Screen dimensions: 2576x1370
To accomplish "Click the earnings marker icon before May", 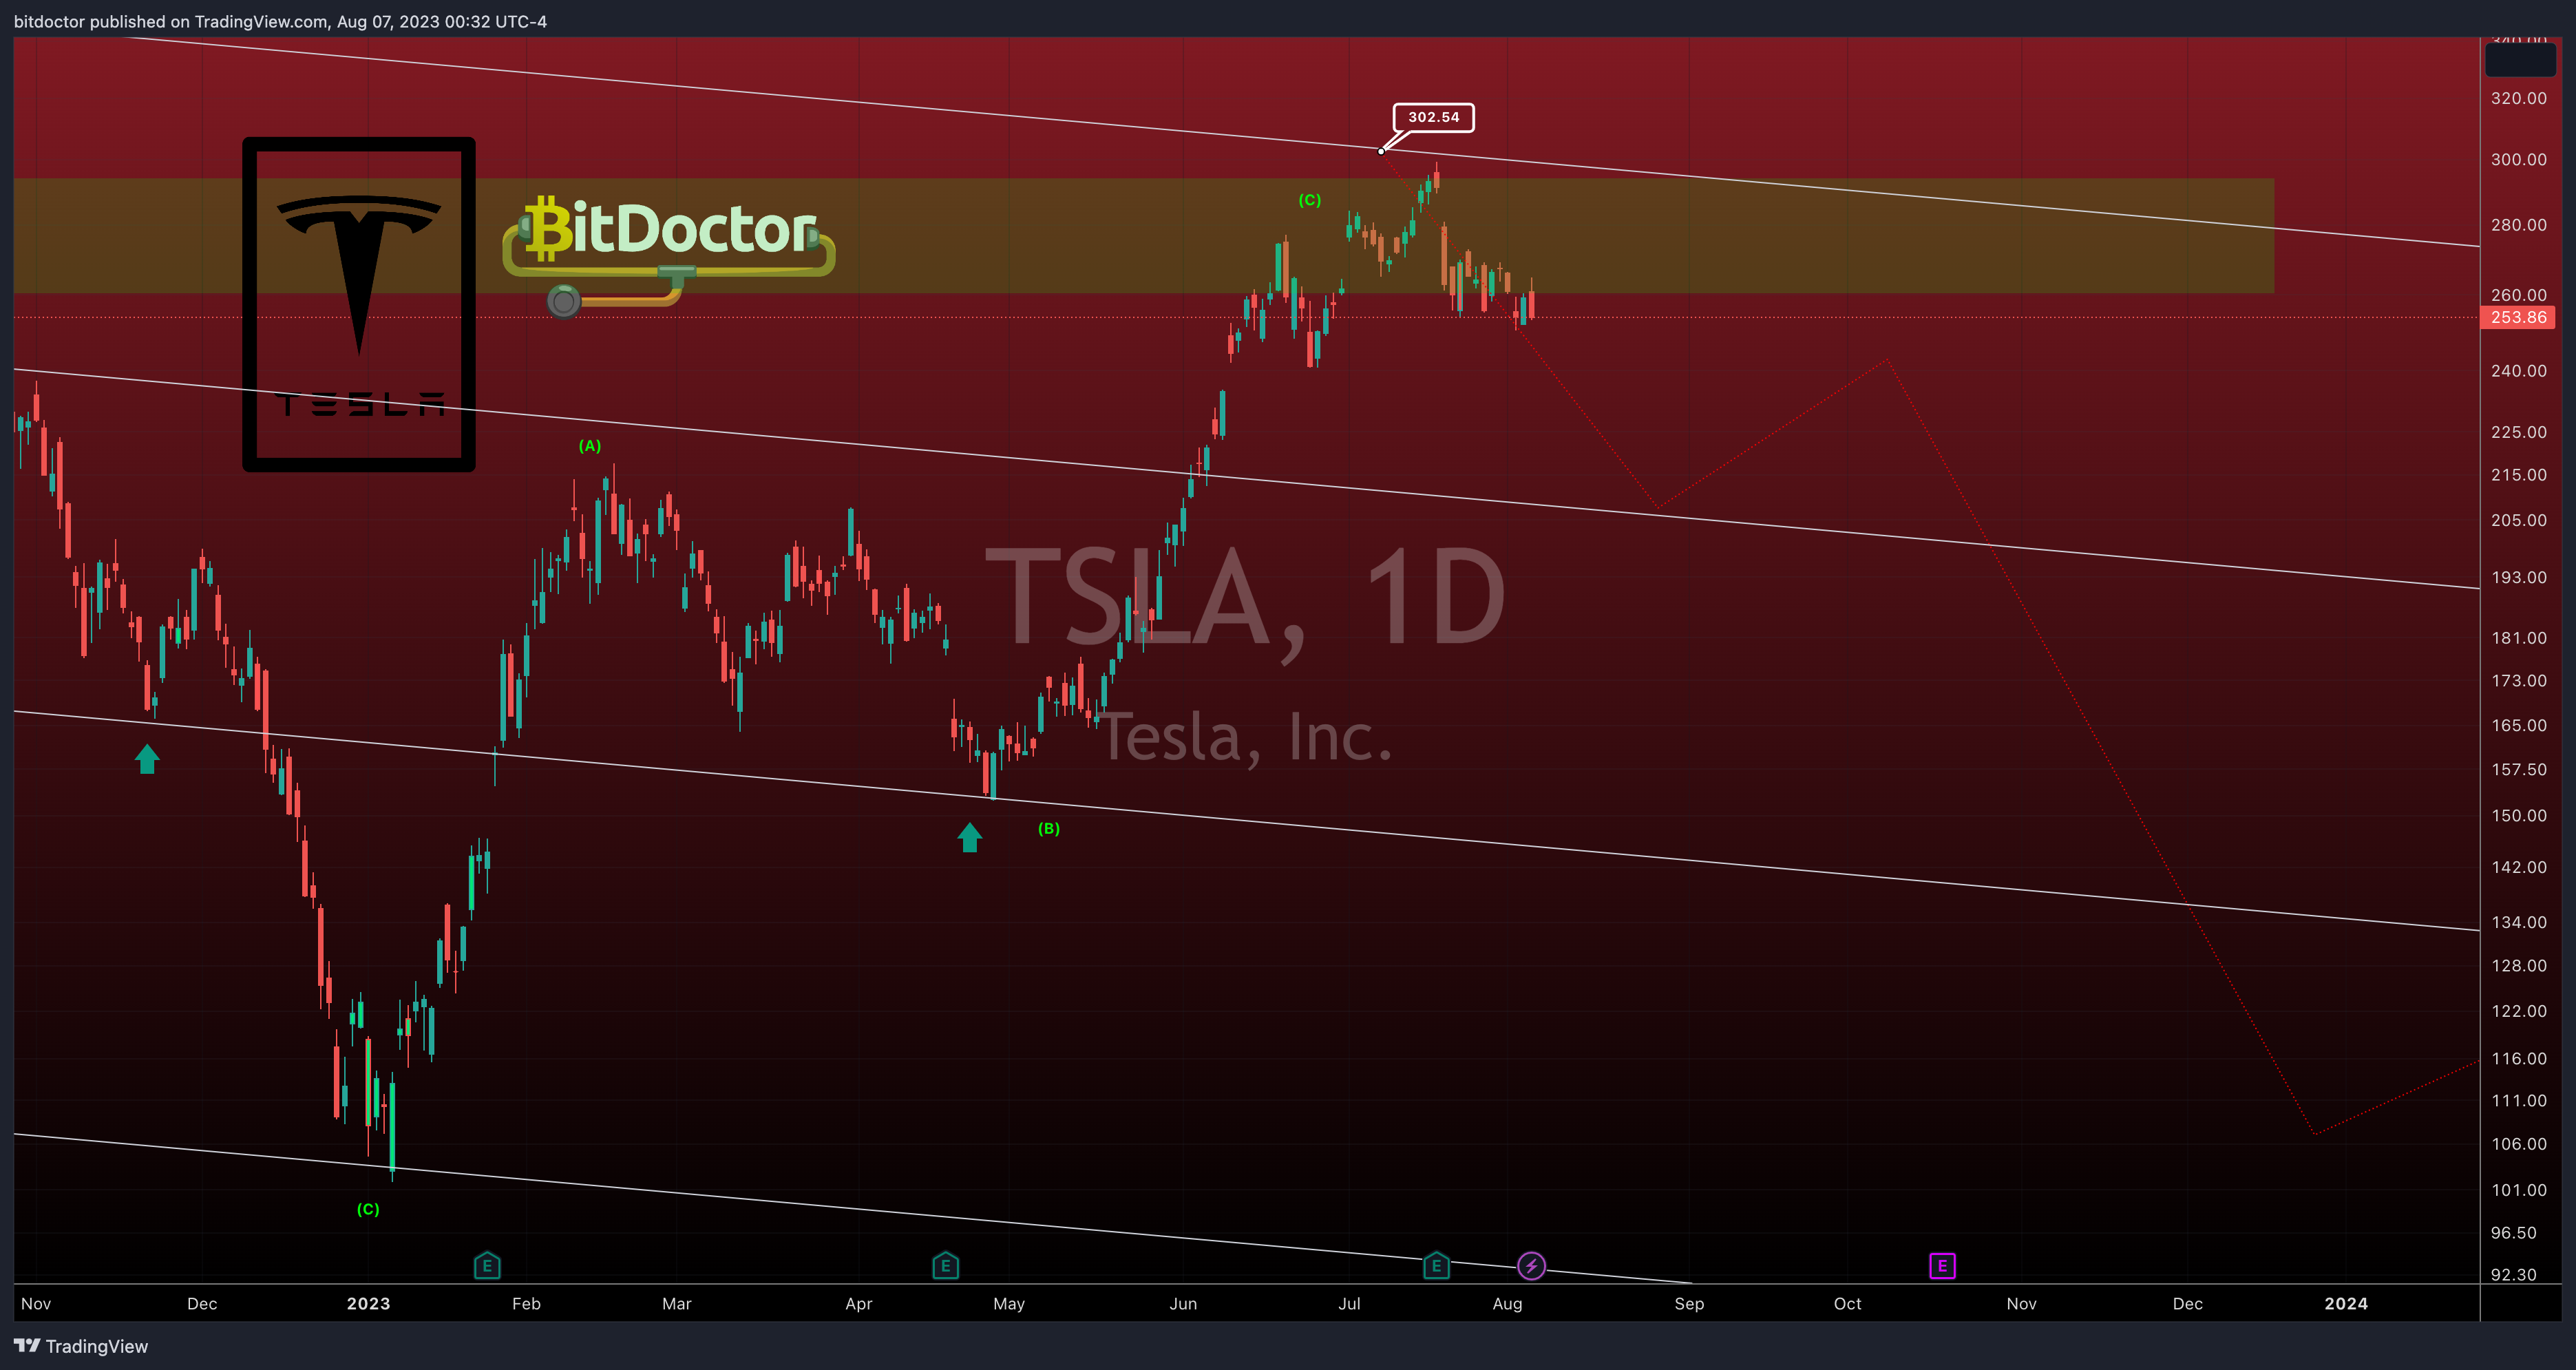I will click(945, 1266).
